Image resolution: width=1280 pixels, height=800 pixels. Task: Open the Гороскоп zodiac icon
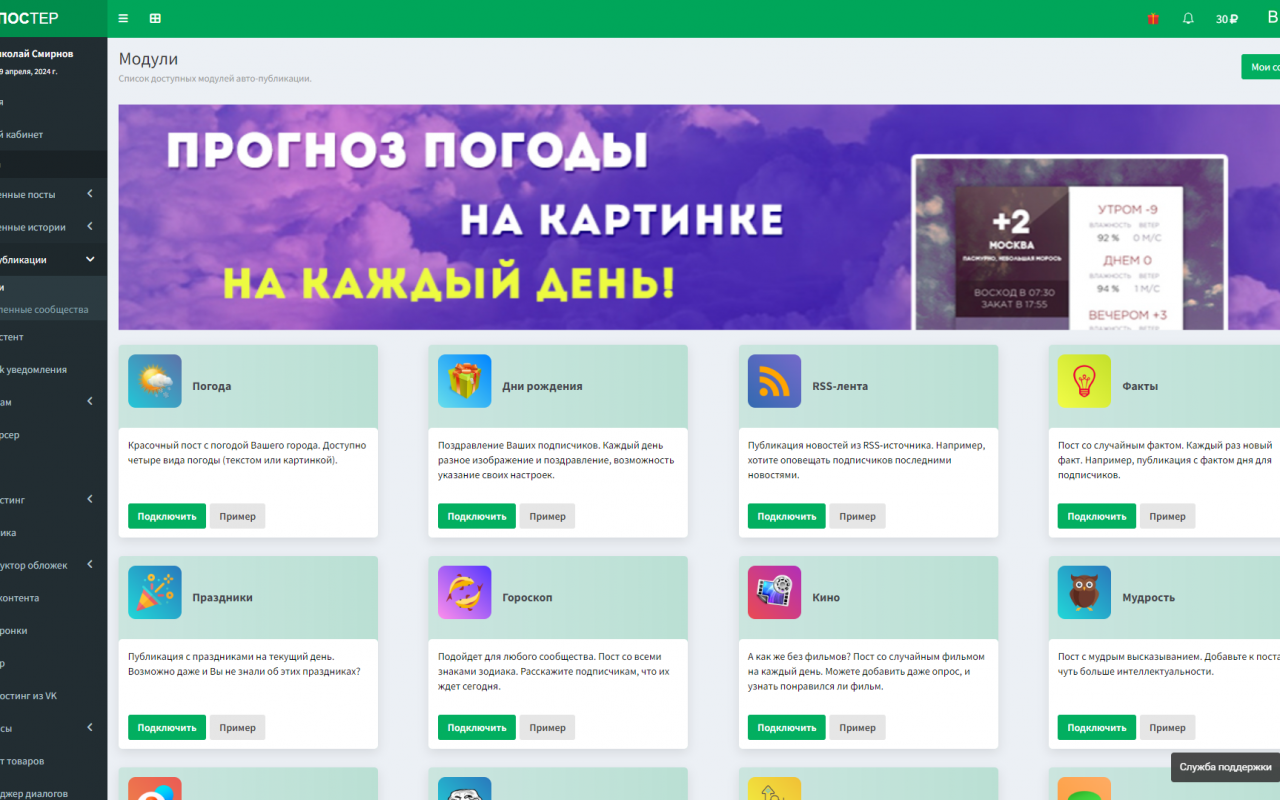point(465,592)
